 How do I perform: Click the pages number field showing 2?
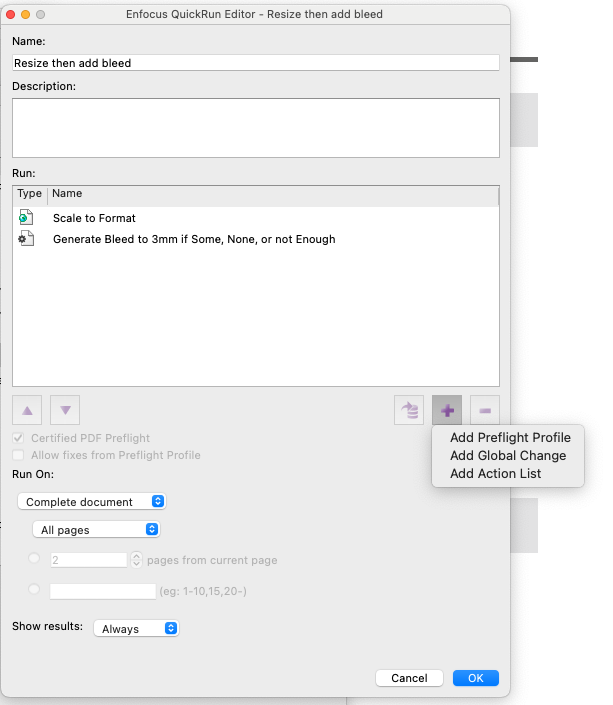89,560
